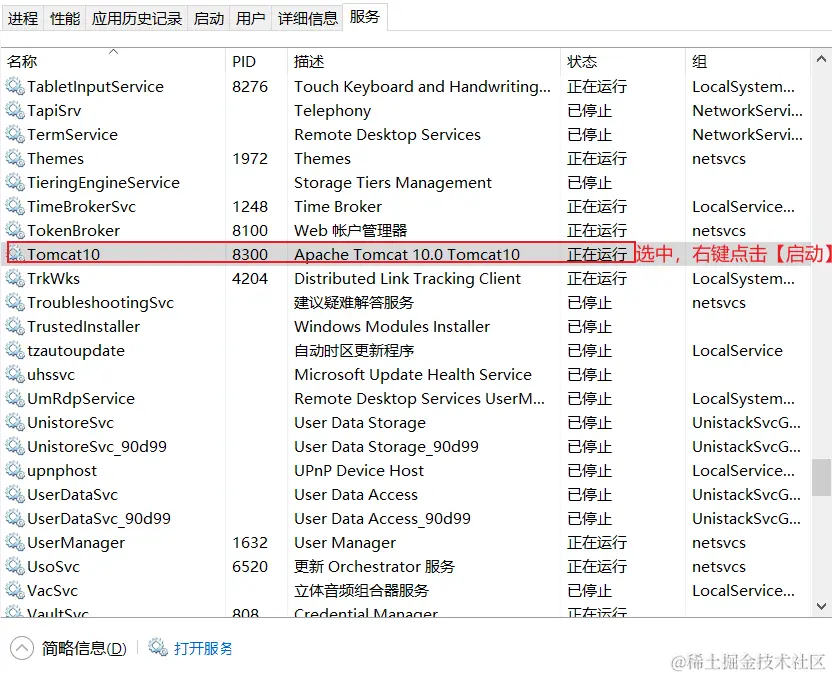The width and height of the screenshot is (832, 678).
Task: Click the 'Distributed Link Tracking Client' description
Action: tap(408, 279)
